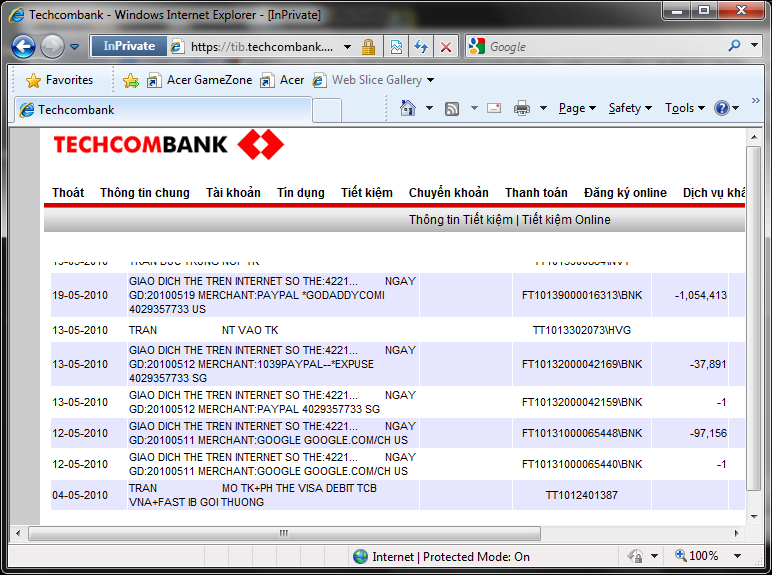
Task: Go back with the browser Back arrow
Action: [23, 47]
